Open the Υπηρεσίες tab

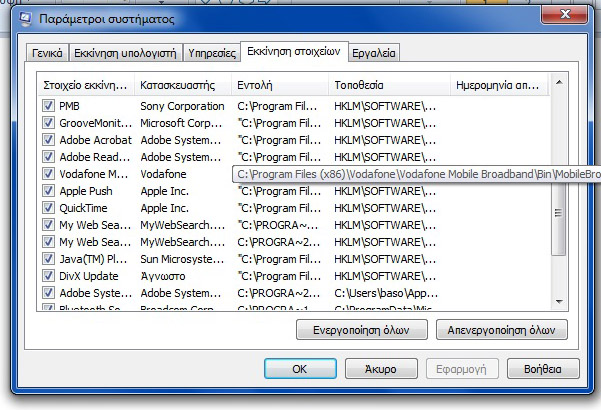pos(212,53)
